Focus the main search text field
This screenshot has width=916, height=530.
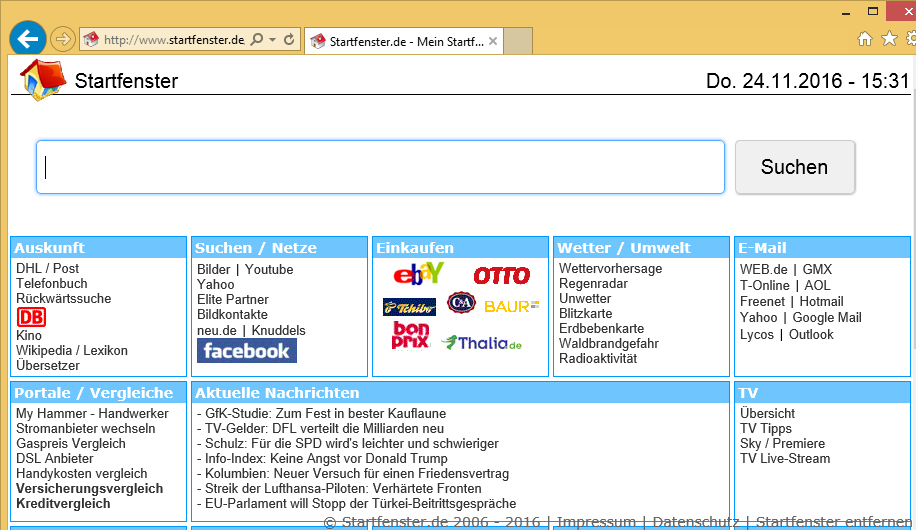pyautogui.click(x=380, y=167)
